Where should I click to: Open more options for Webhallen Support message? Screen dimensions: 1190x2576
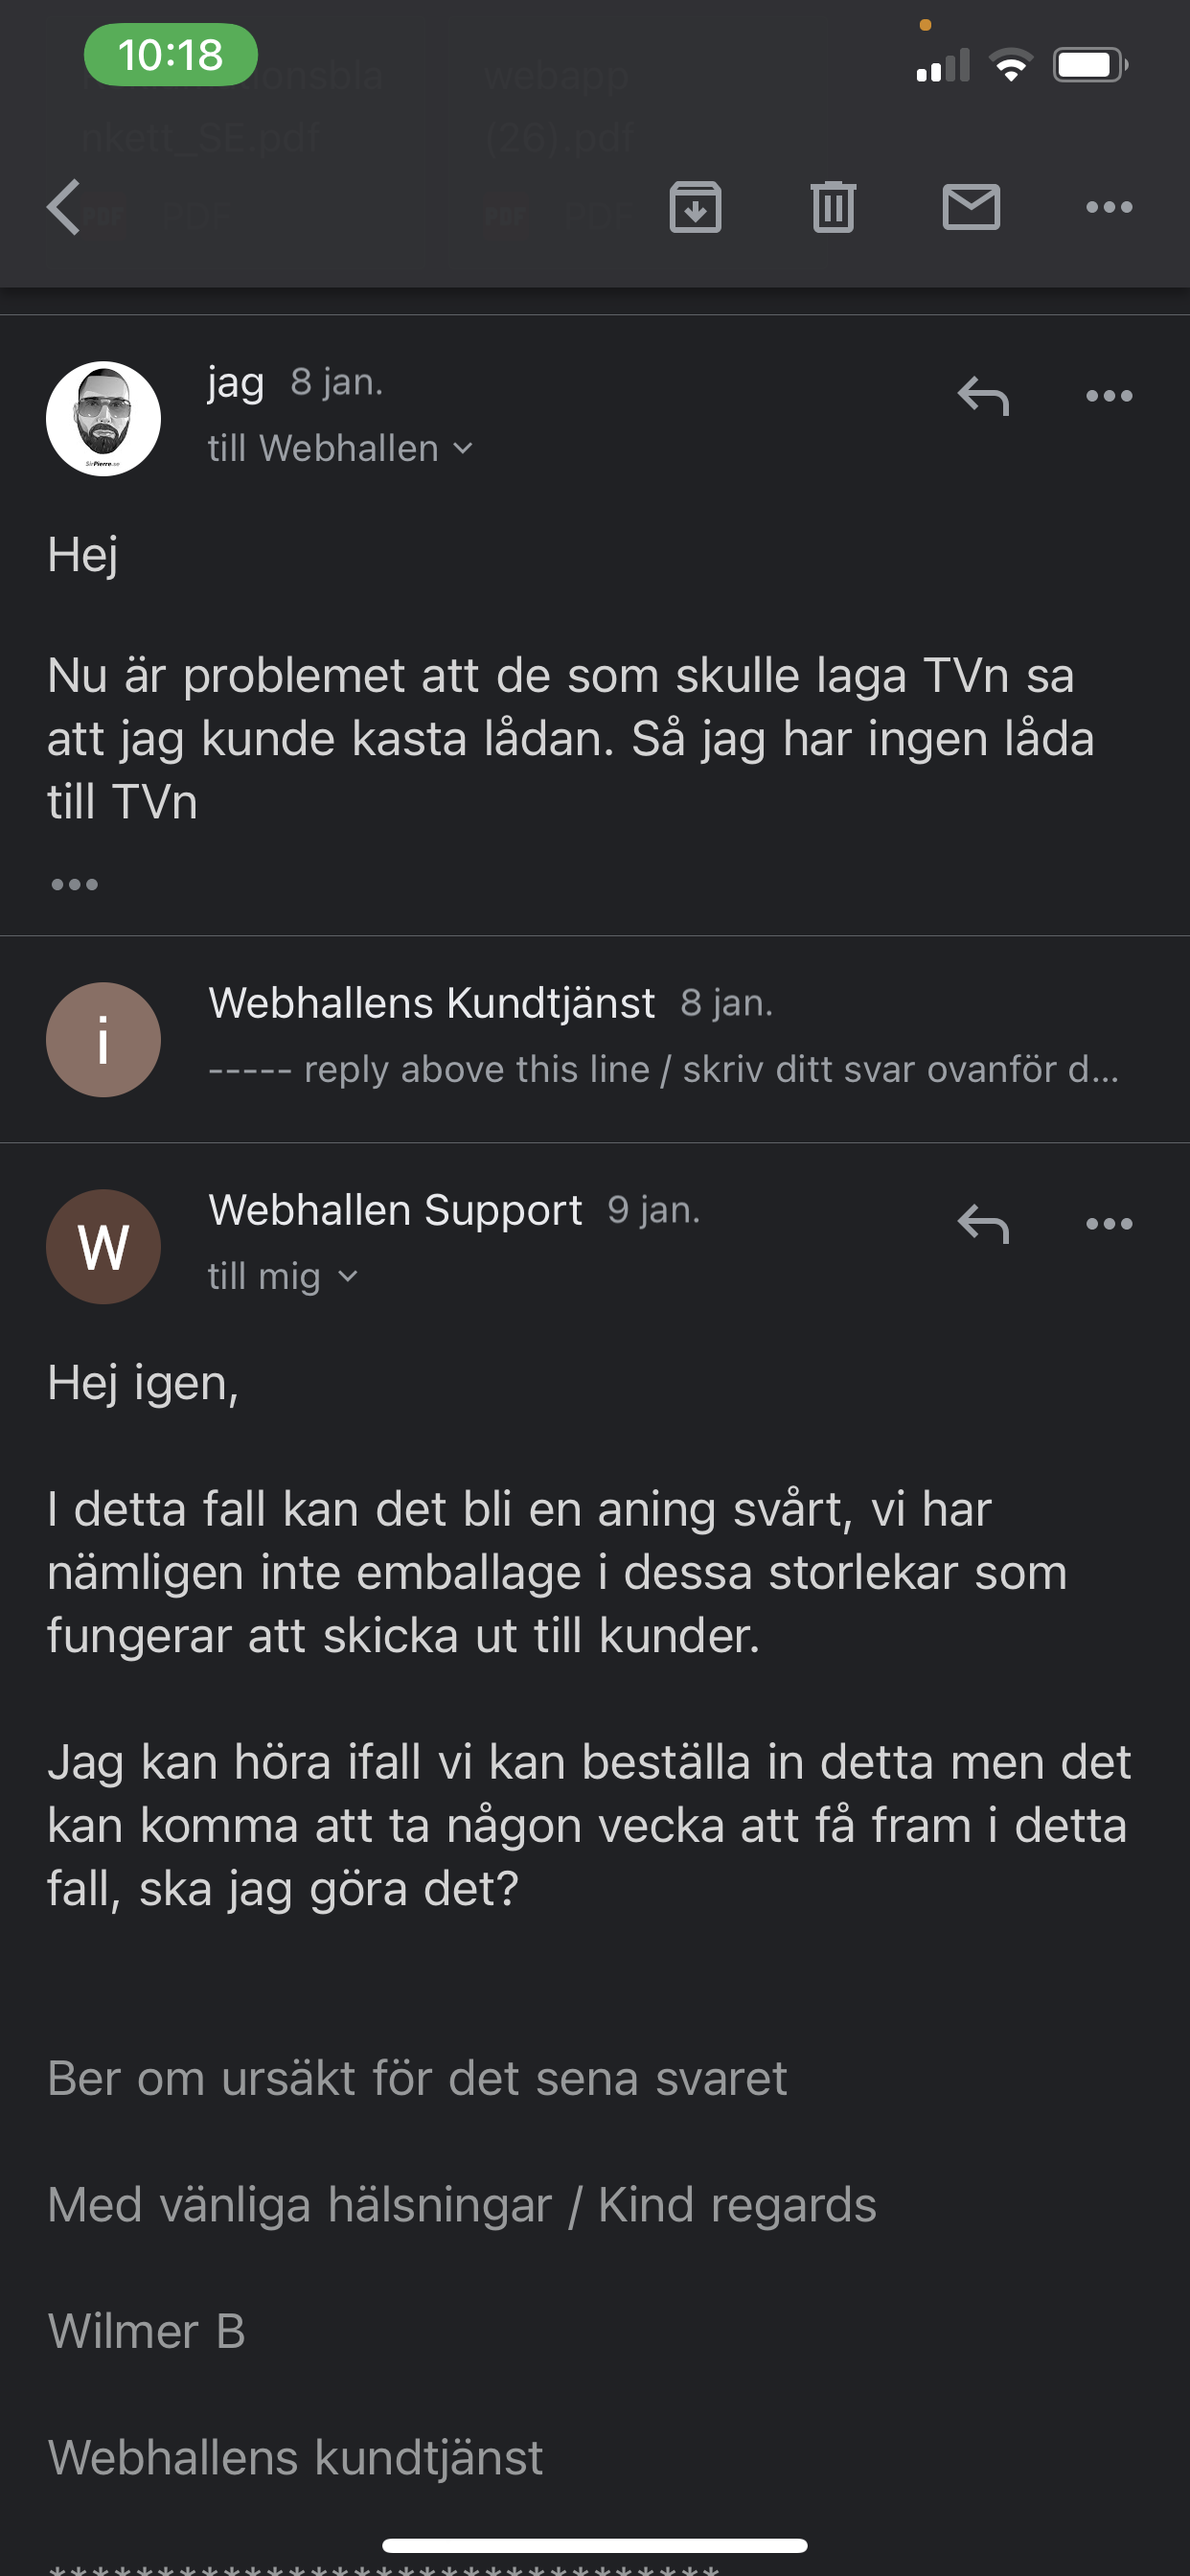(x=1109, y=1224)
